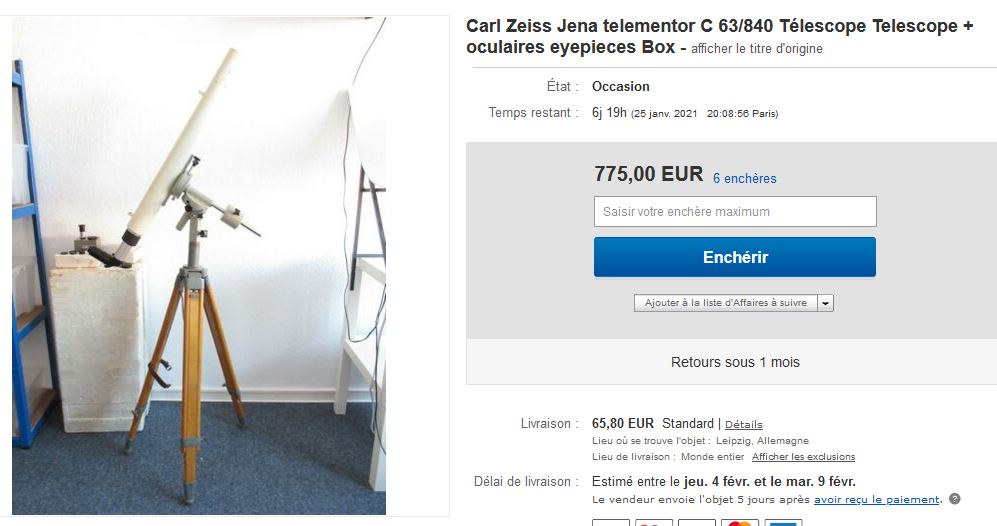This screenshot has width=997, height=526.
Task: Click the 775,00 EUR price
Action: coord(649,174)
